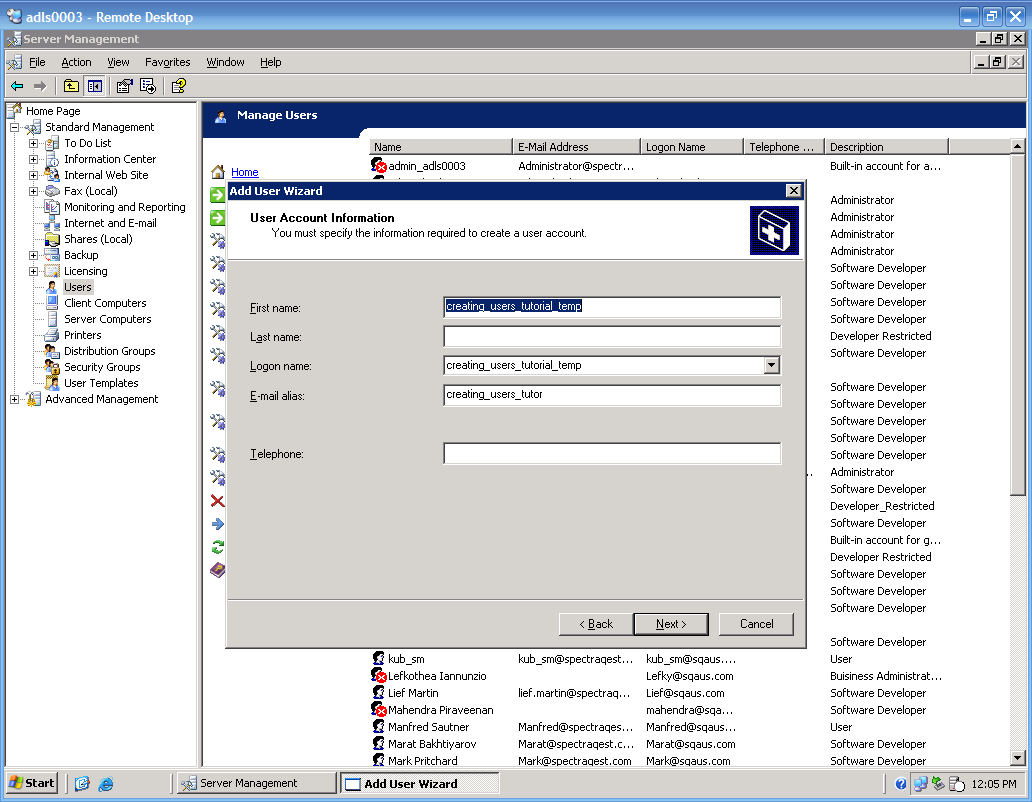Collapse the Standard Management tree node
Screen dimensions: 1032x802
pyautogui.click(x=15, y=128)
